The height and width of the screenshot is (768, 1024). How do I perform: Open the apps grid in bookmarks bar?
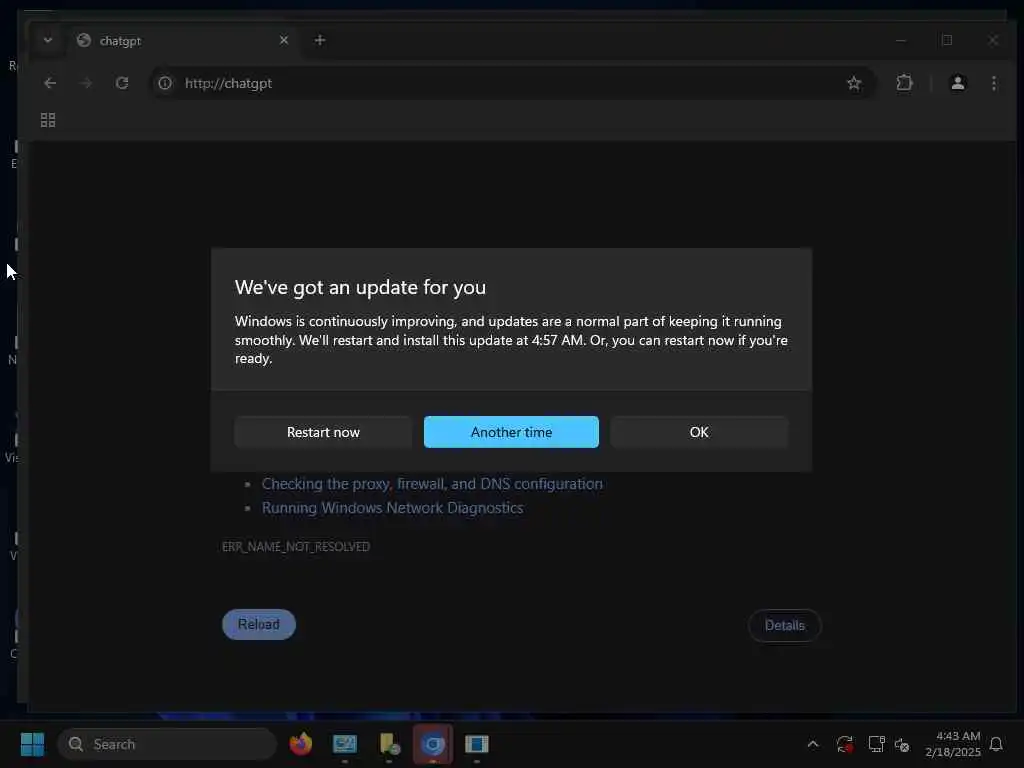tap(48, 120)
